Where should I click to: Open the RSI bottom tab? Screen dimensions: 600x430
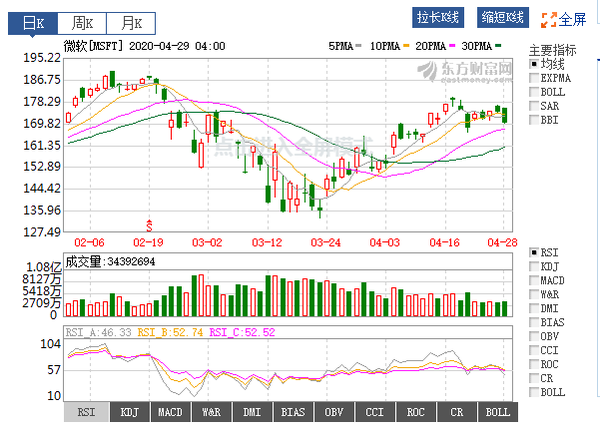(x=86, y=412)
